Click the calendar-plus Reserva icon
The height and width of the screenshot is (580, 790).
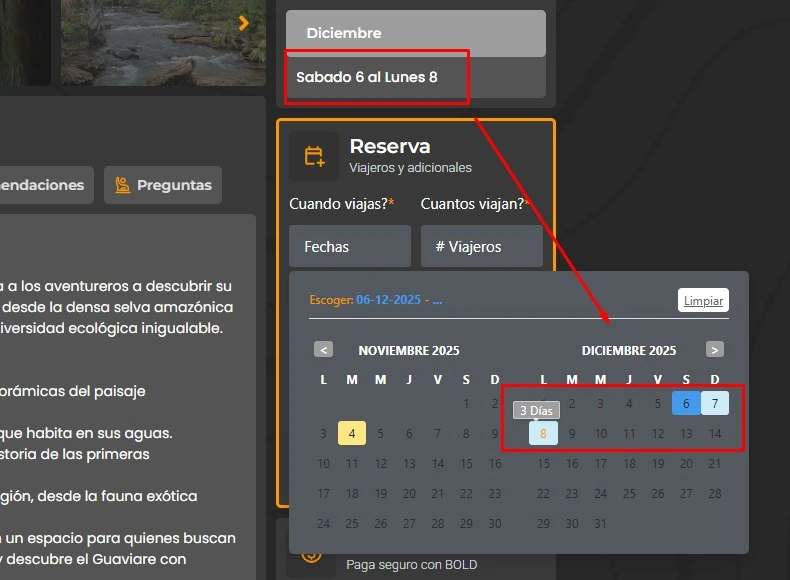tap(314, 156)
